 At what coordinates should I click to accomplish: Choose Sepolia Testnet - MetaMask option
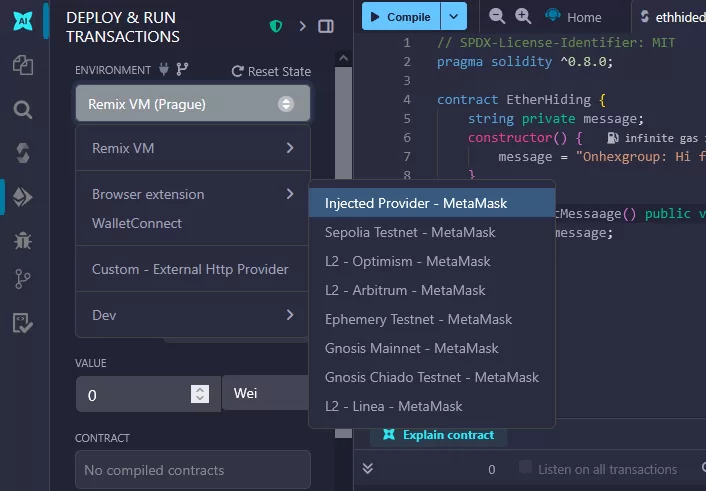pyautogui.click(x=410, y=232)
